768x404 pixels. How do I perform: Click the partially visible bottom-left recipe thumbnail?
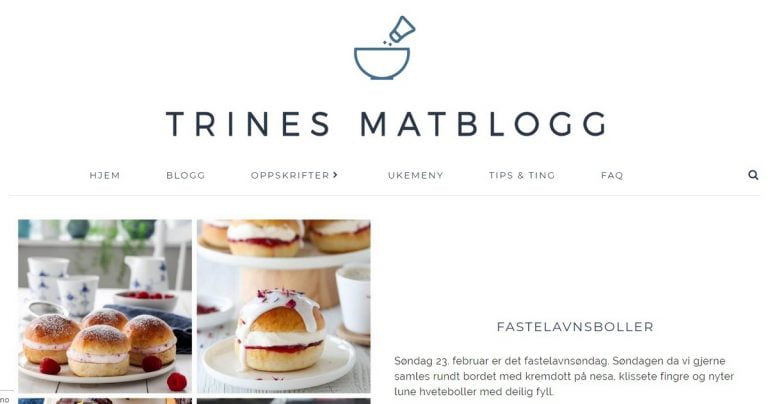click(x=105, y=401)
